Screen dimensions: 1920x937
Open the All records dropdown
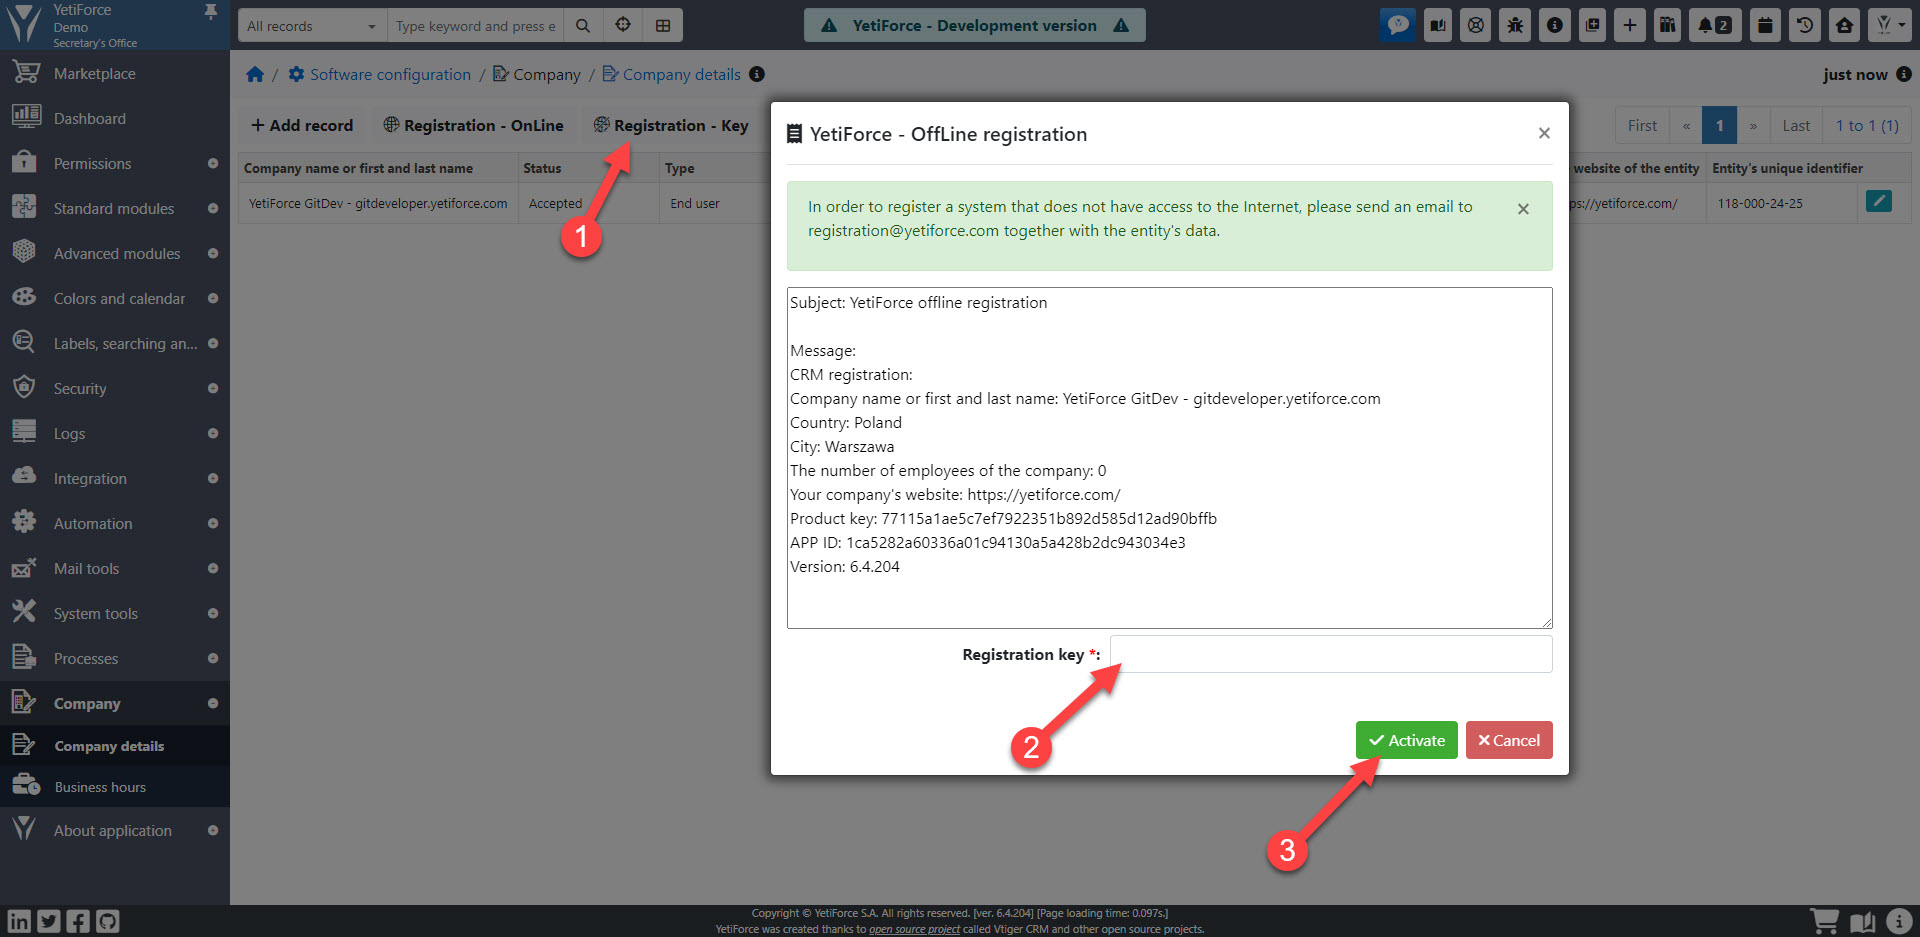tap(312, 26)
